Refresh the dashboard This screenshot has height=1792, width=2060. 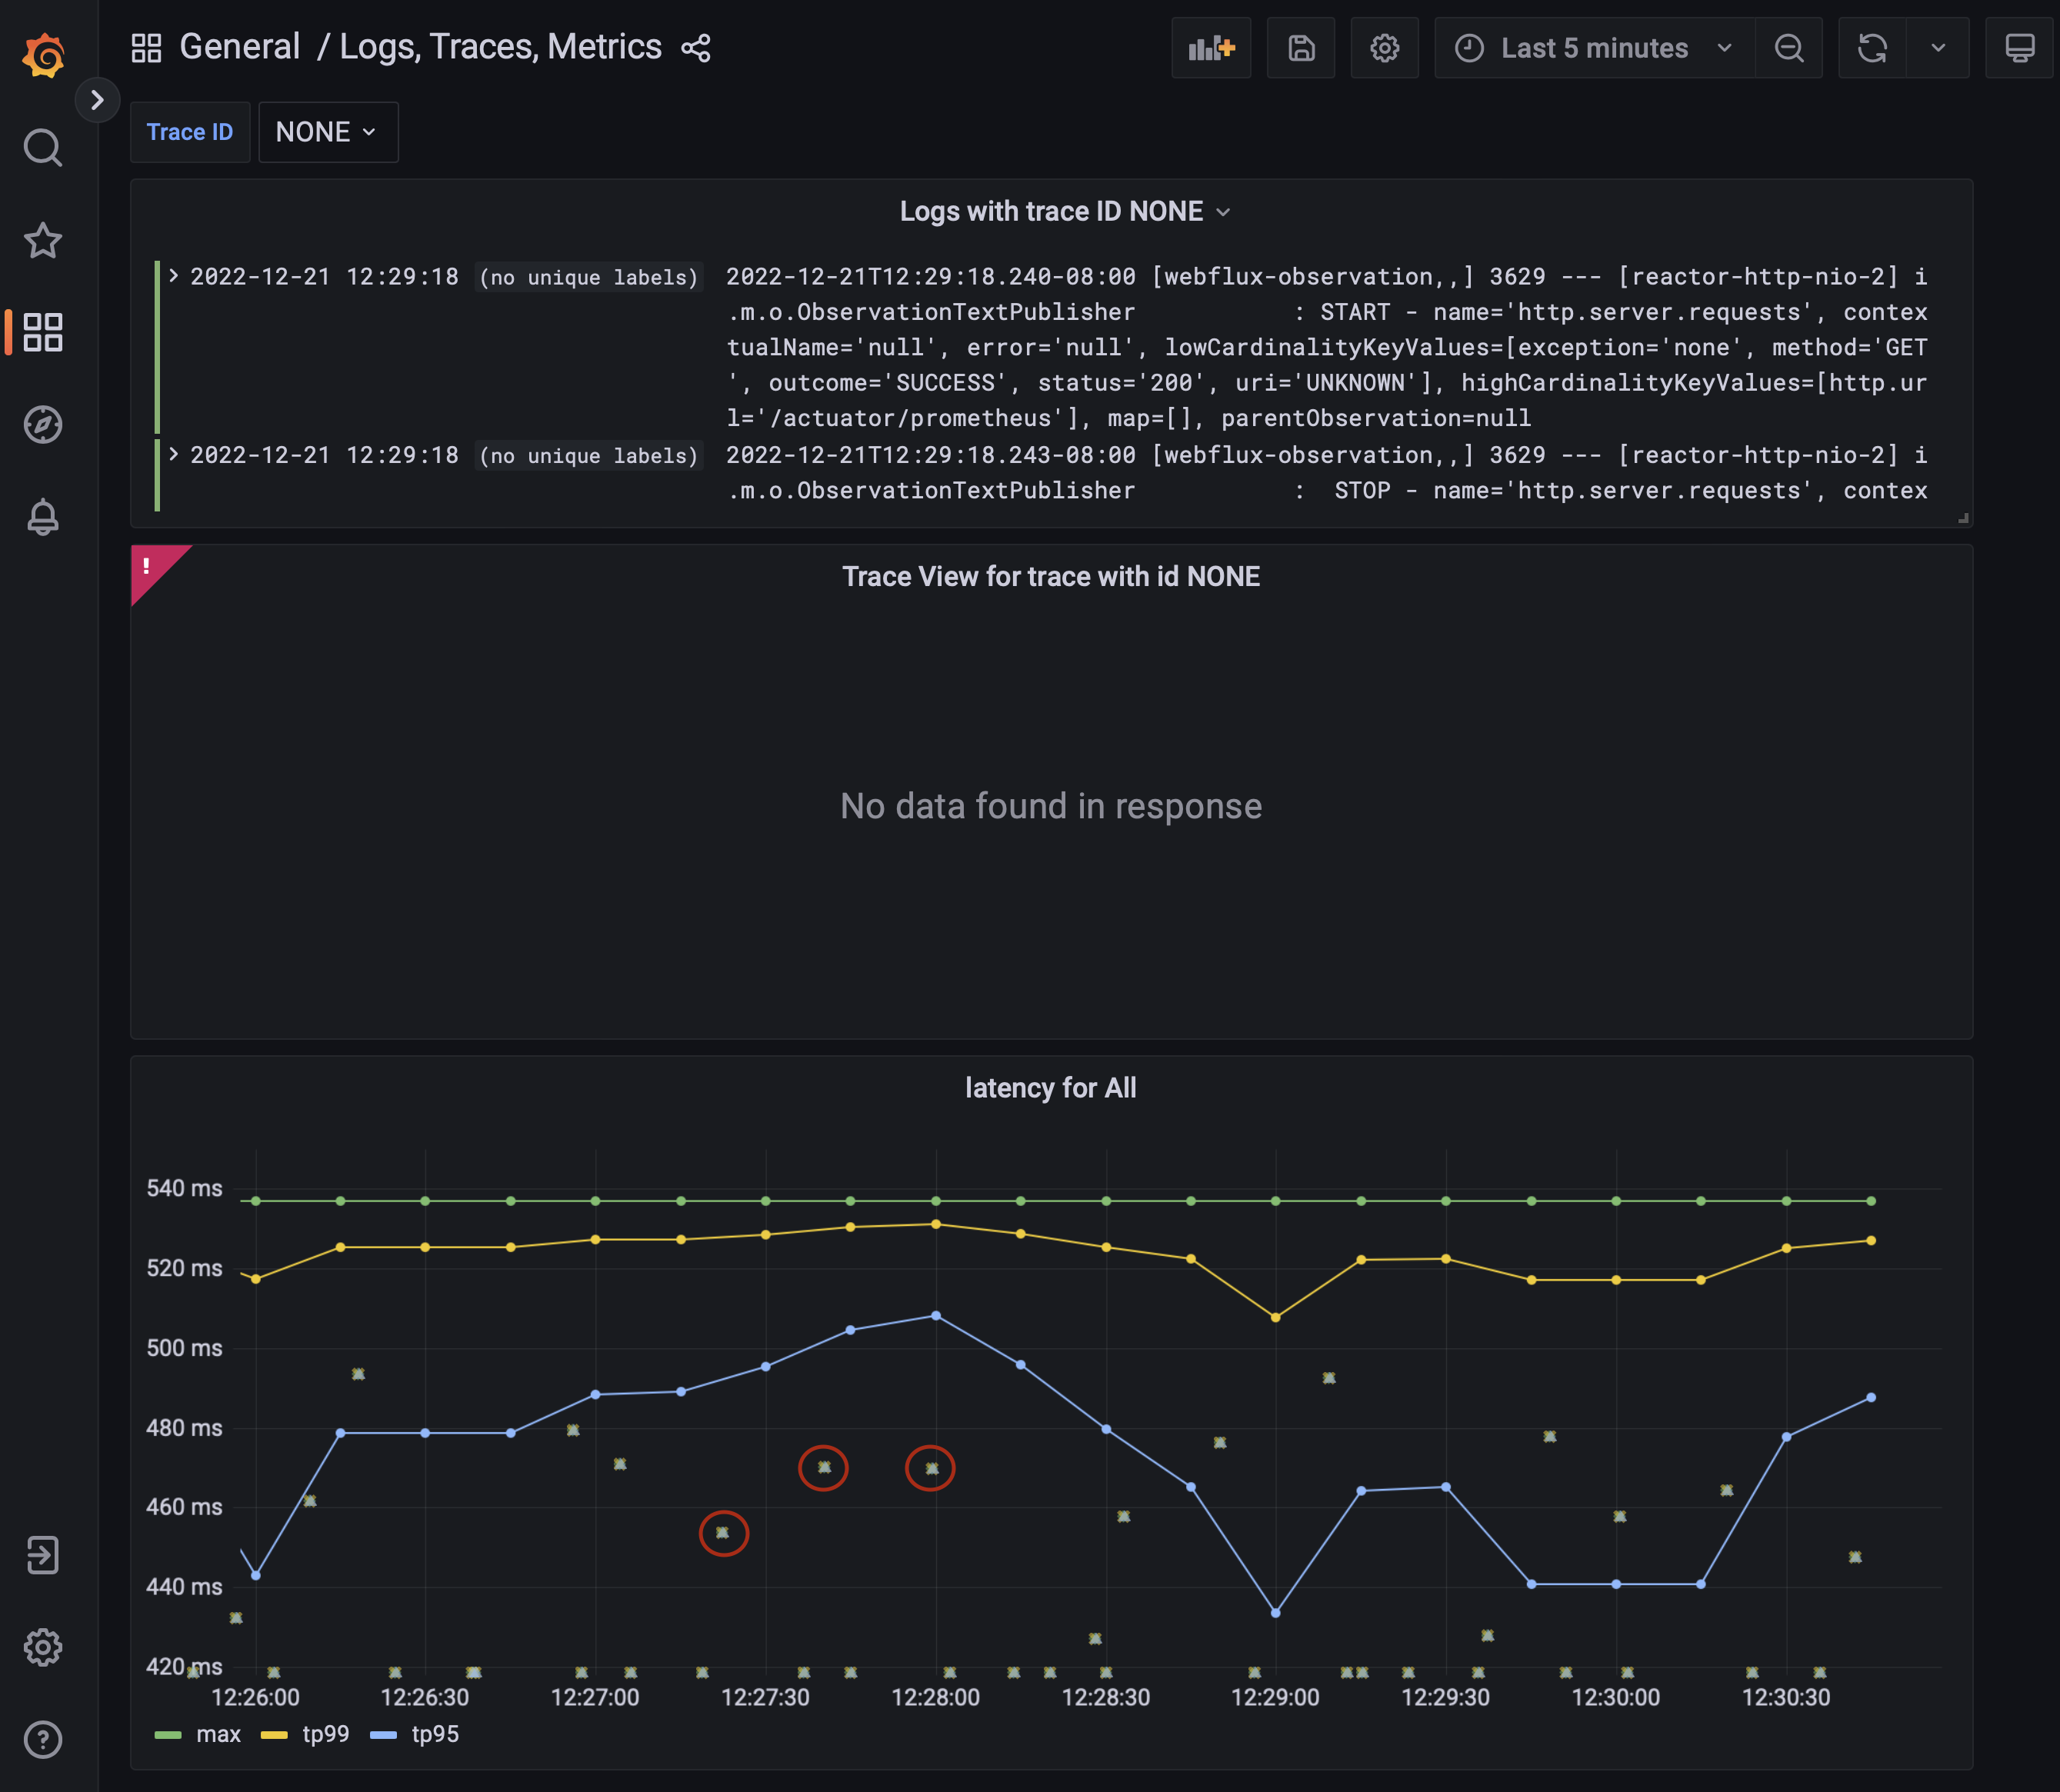coord(1872,48)
